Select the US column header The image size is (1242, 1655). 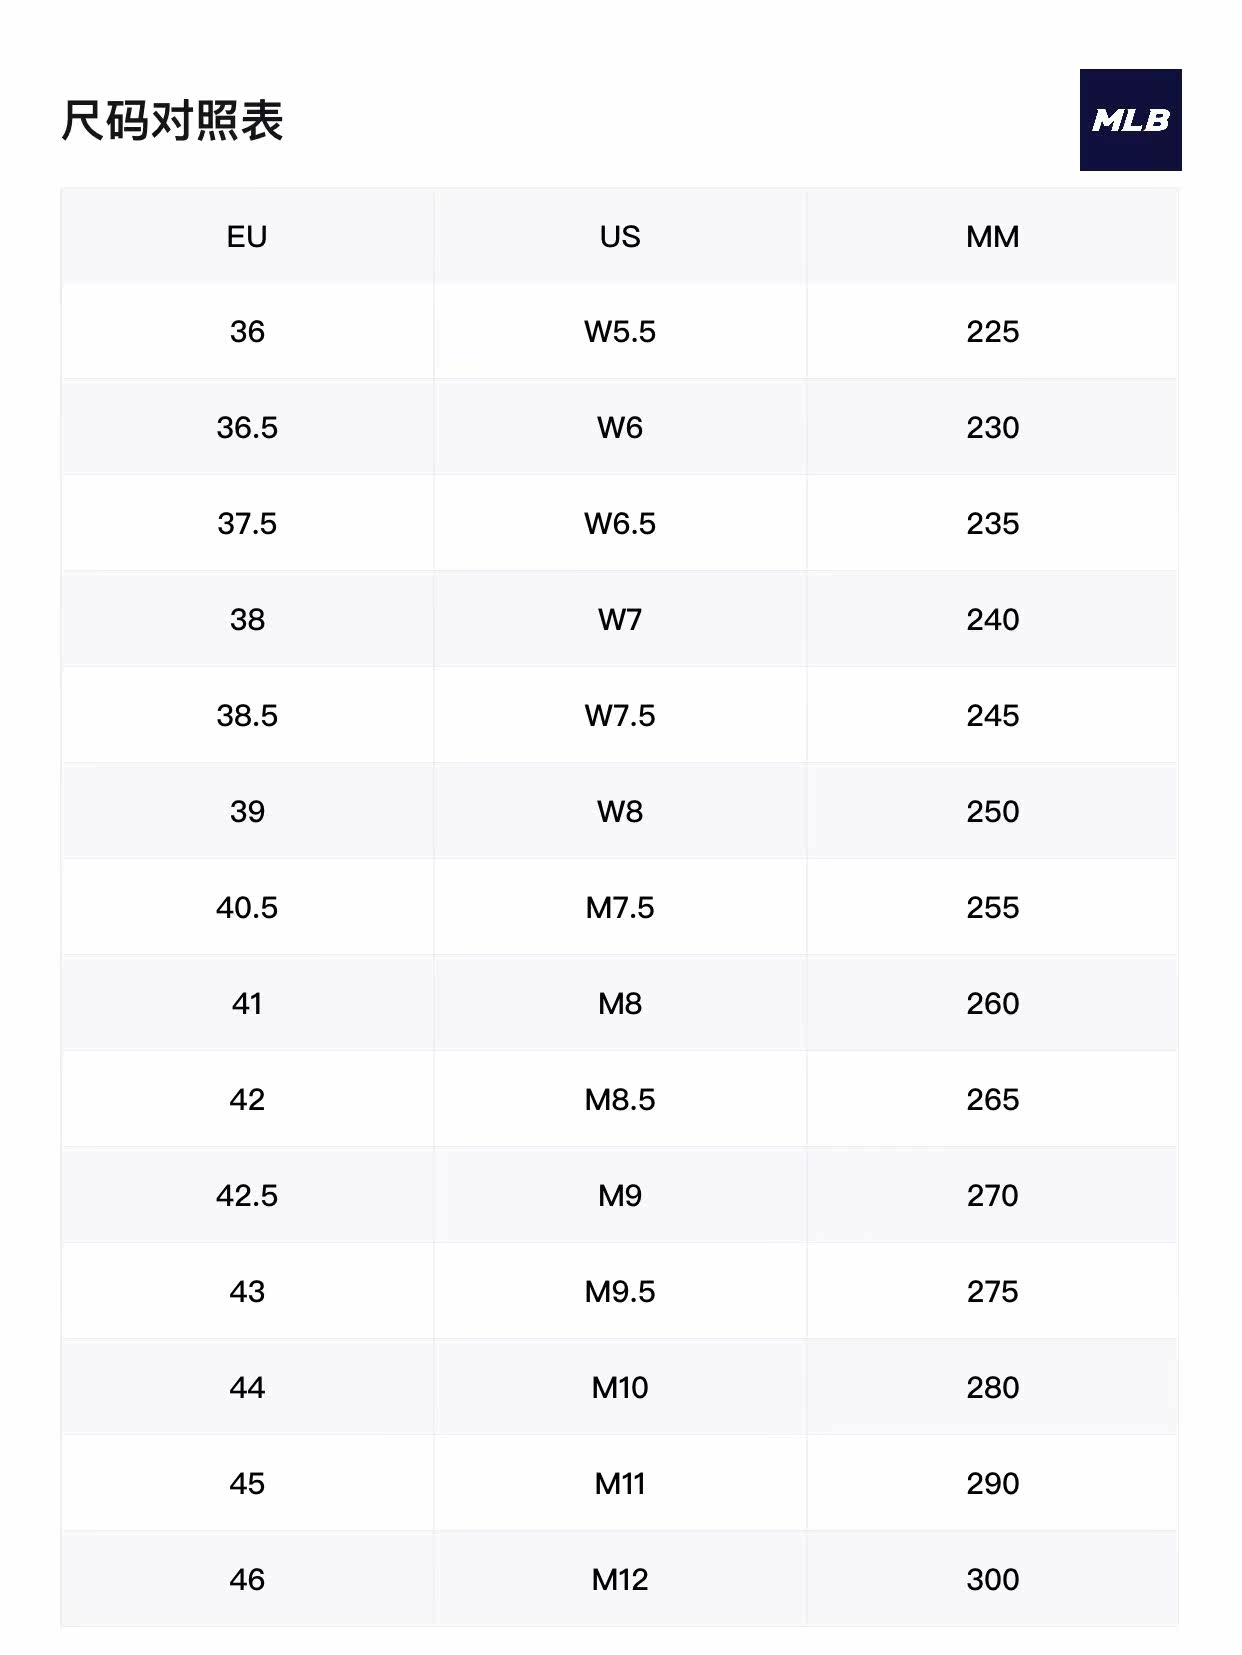(x=620, y=237)
